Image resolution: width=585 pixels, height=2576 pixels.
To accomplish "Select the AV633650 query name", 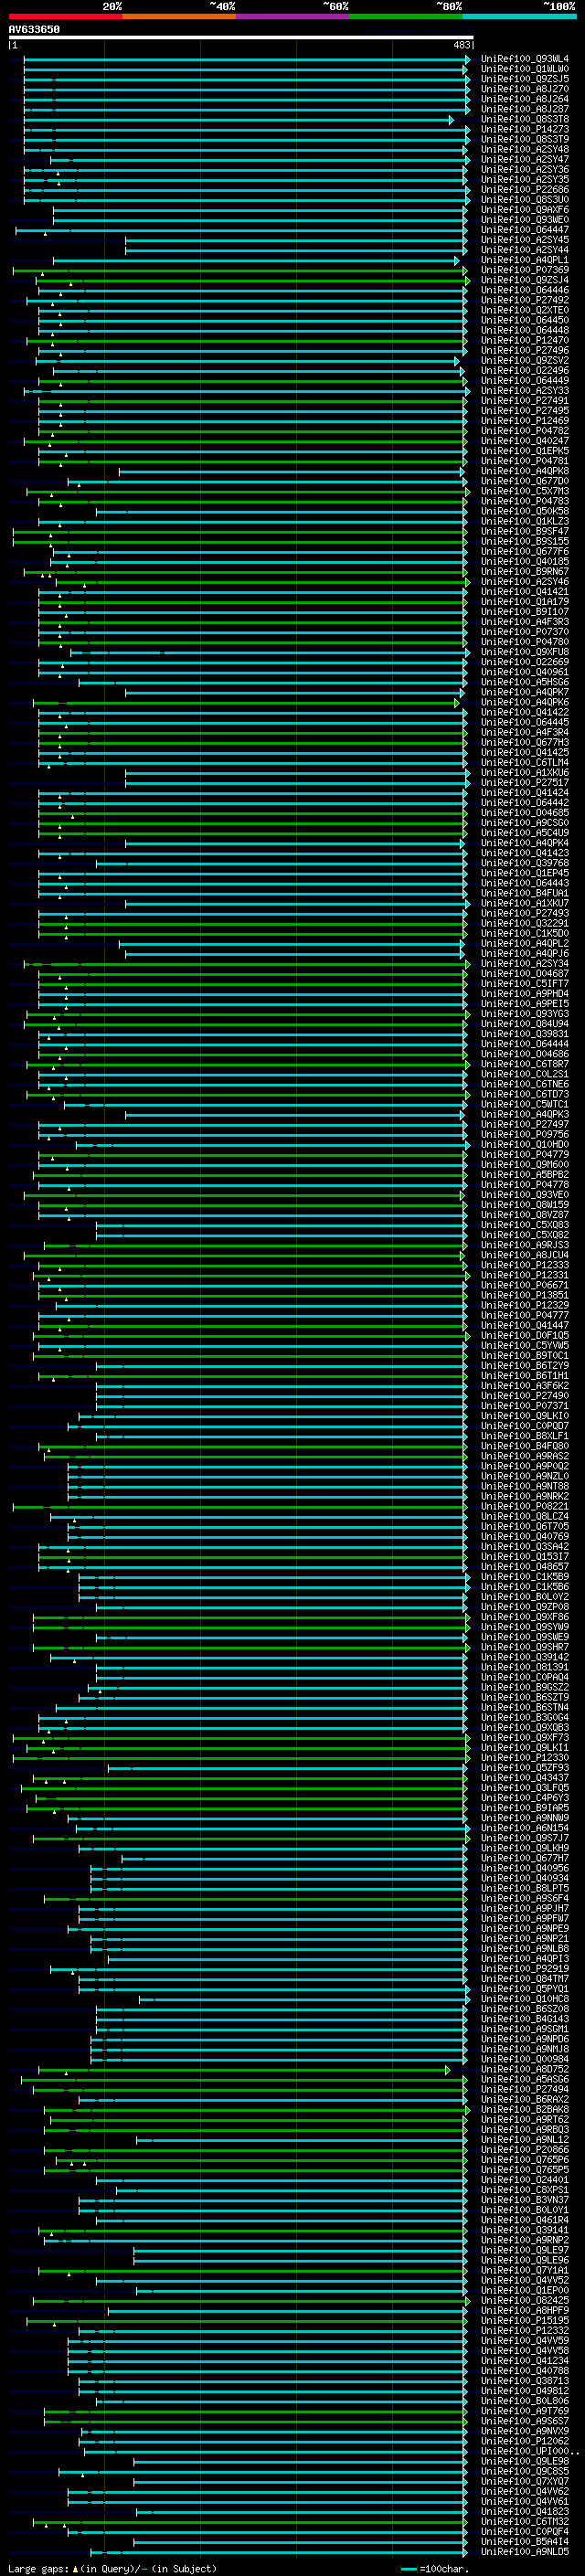I will (x=34, y=29).
